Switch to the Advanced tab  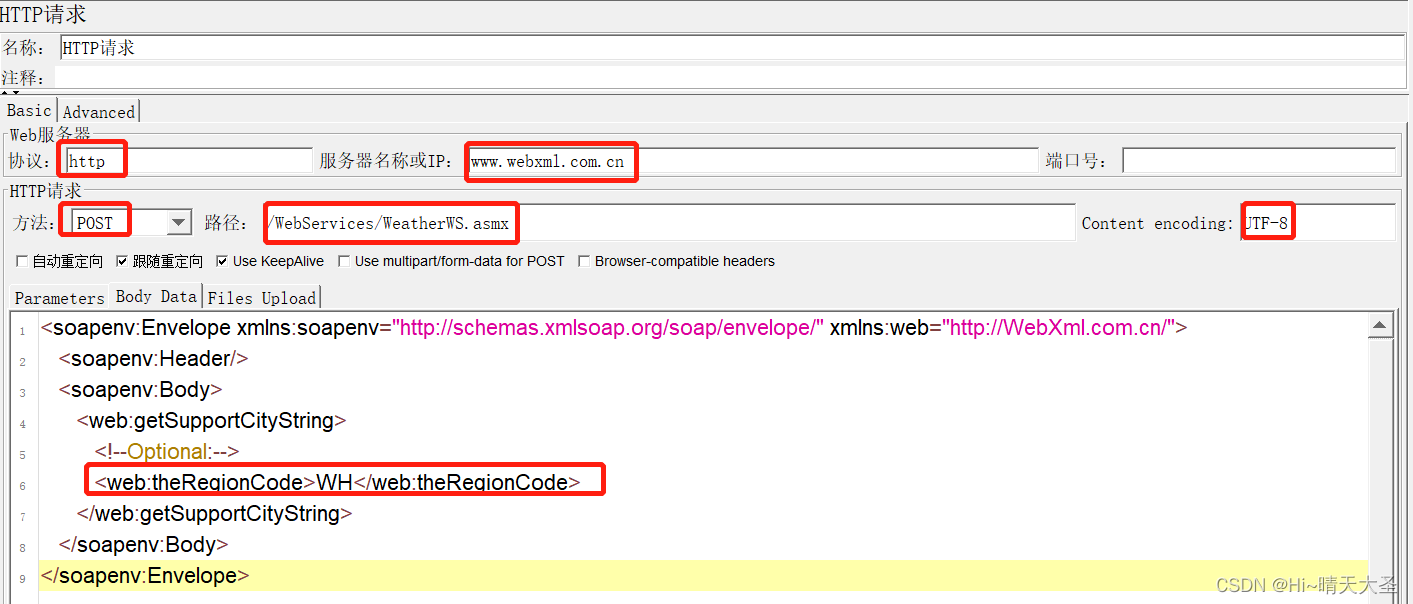point(97,111)
